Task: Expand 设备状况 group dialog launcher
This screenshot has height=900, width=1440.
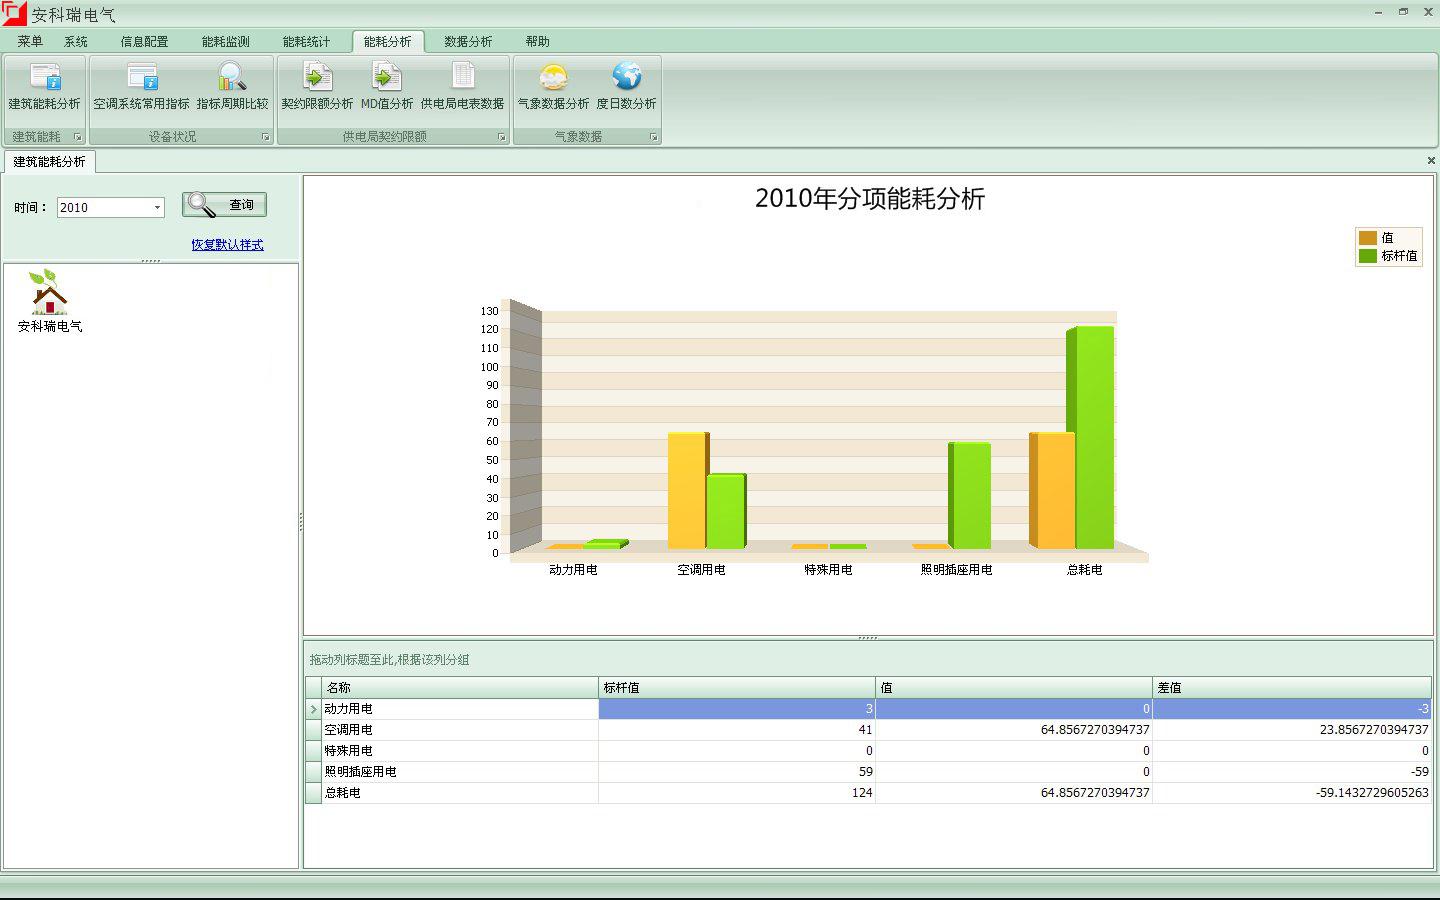Action: 265,137
